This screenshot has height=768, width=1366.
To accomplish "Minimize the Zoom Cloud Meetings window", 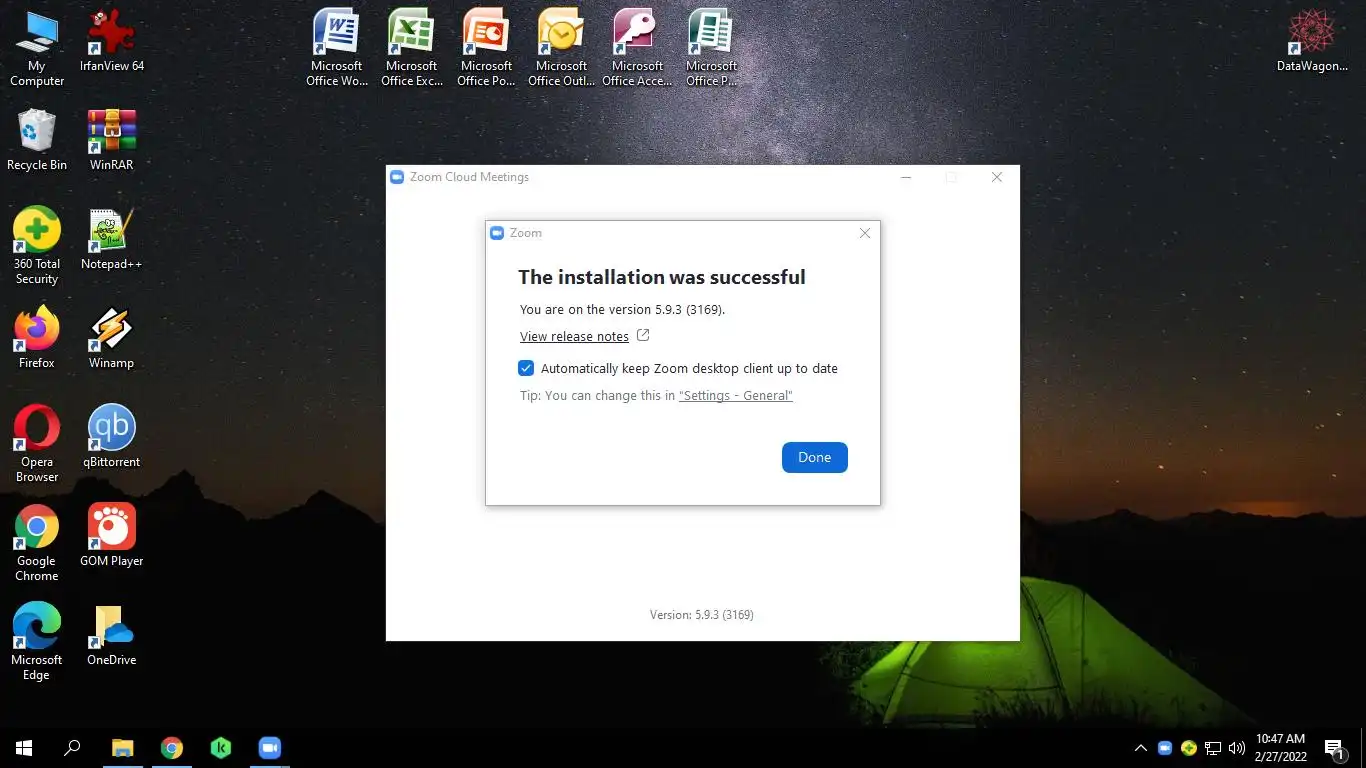I will [906, 177].
